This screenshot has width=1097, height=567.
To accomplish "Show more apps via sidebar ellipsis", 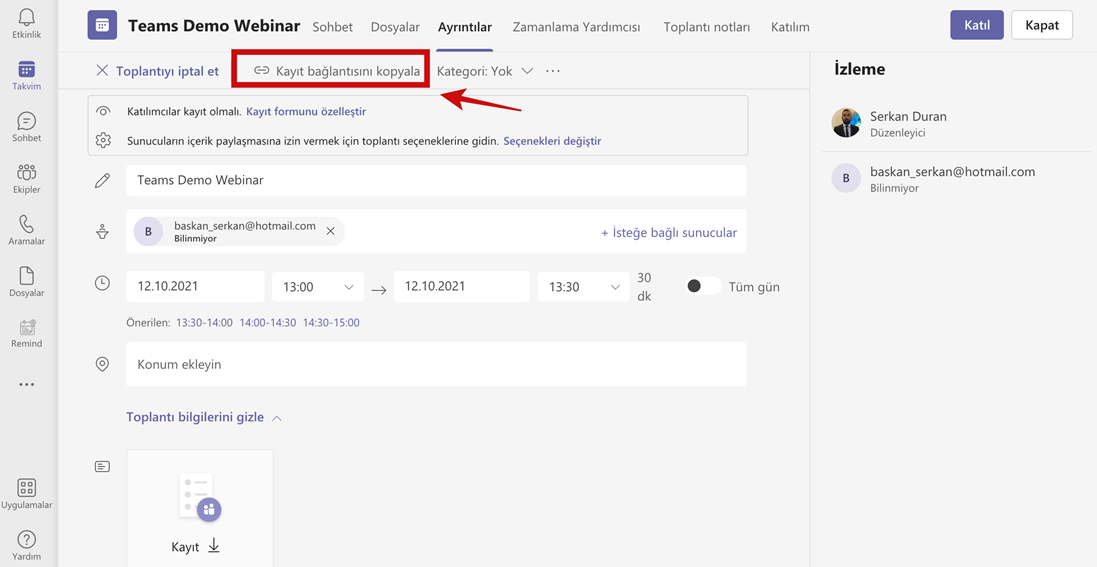I will pos(27,384).
